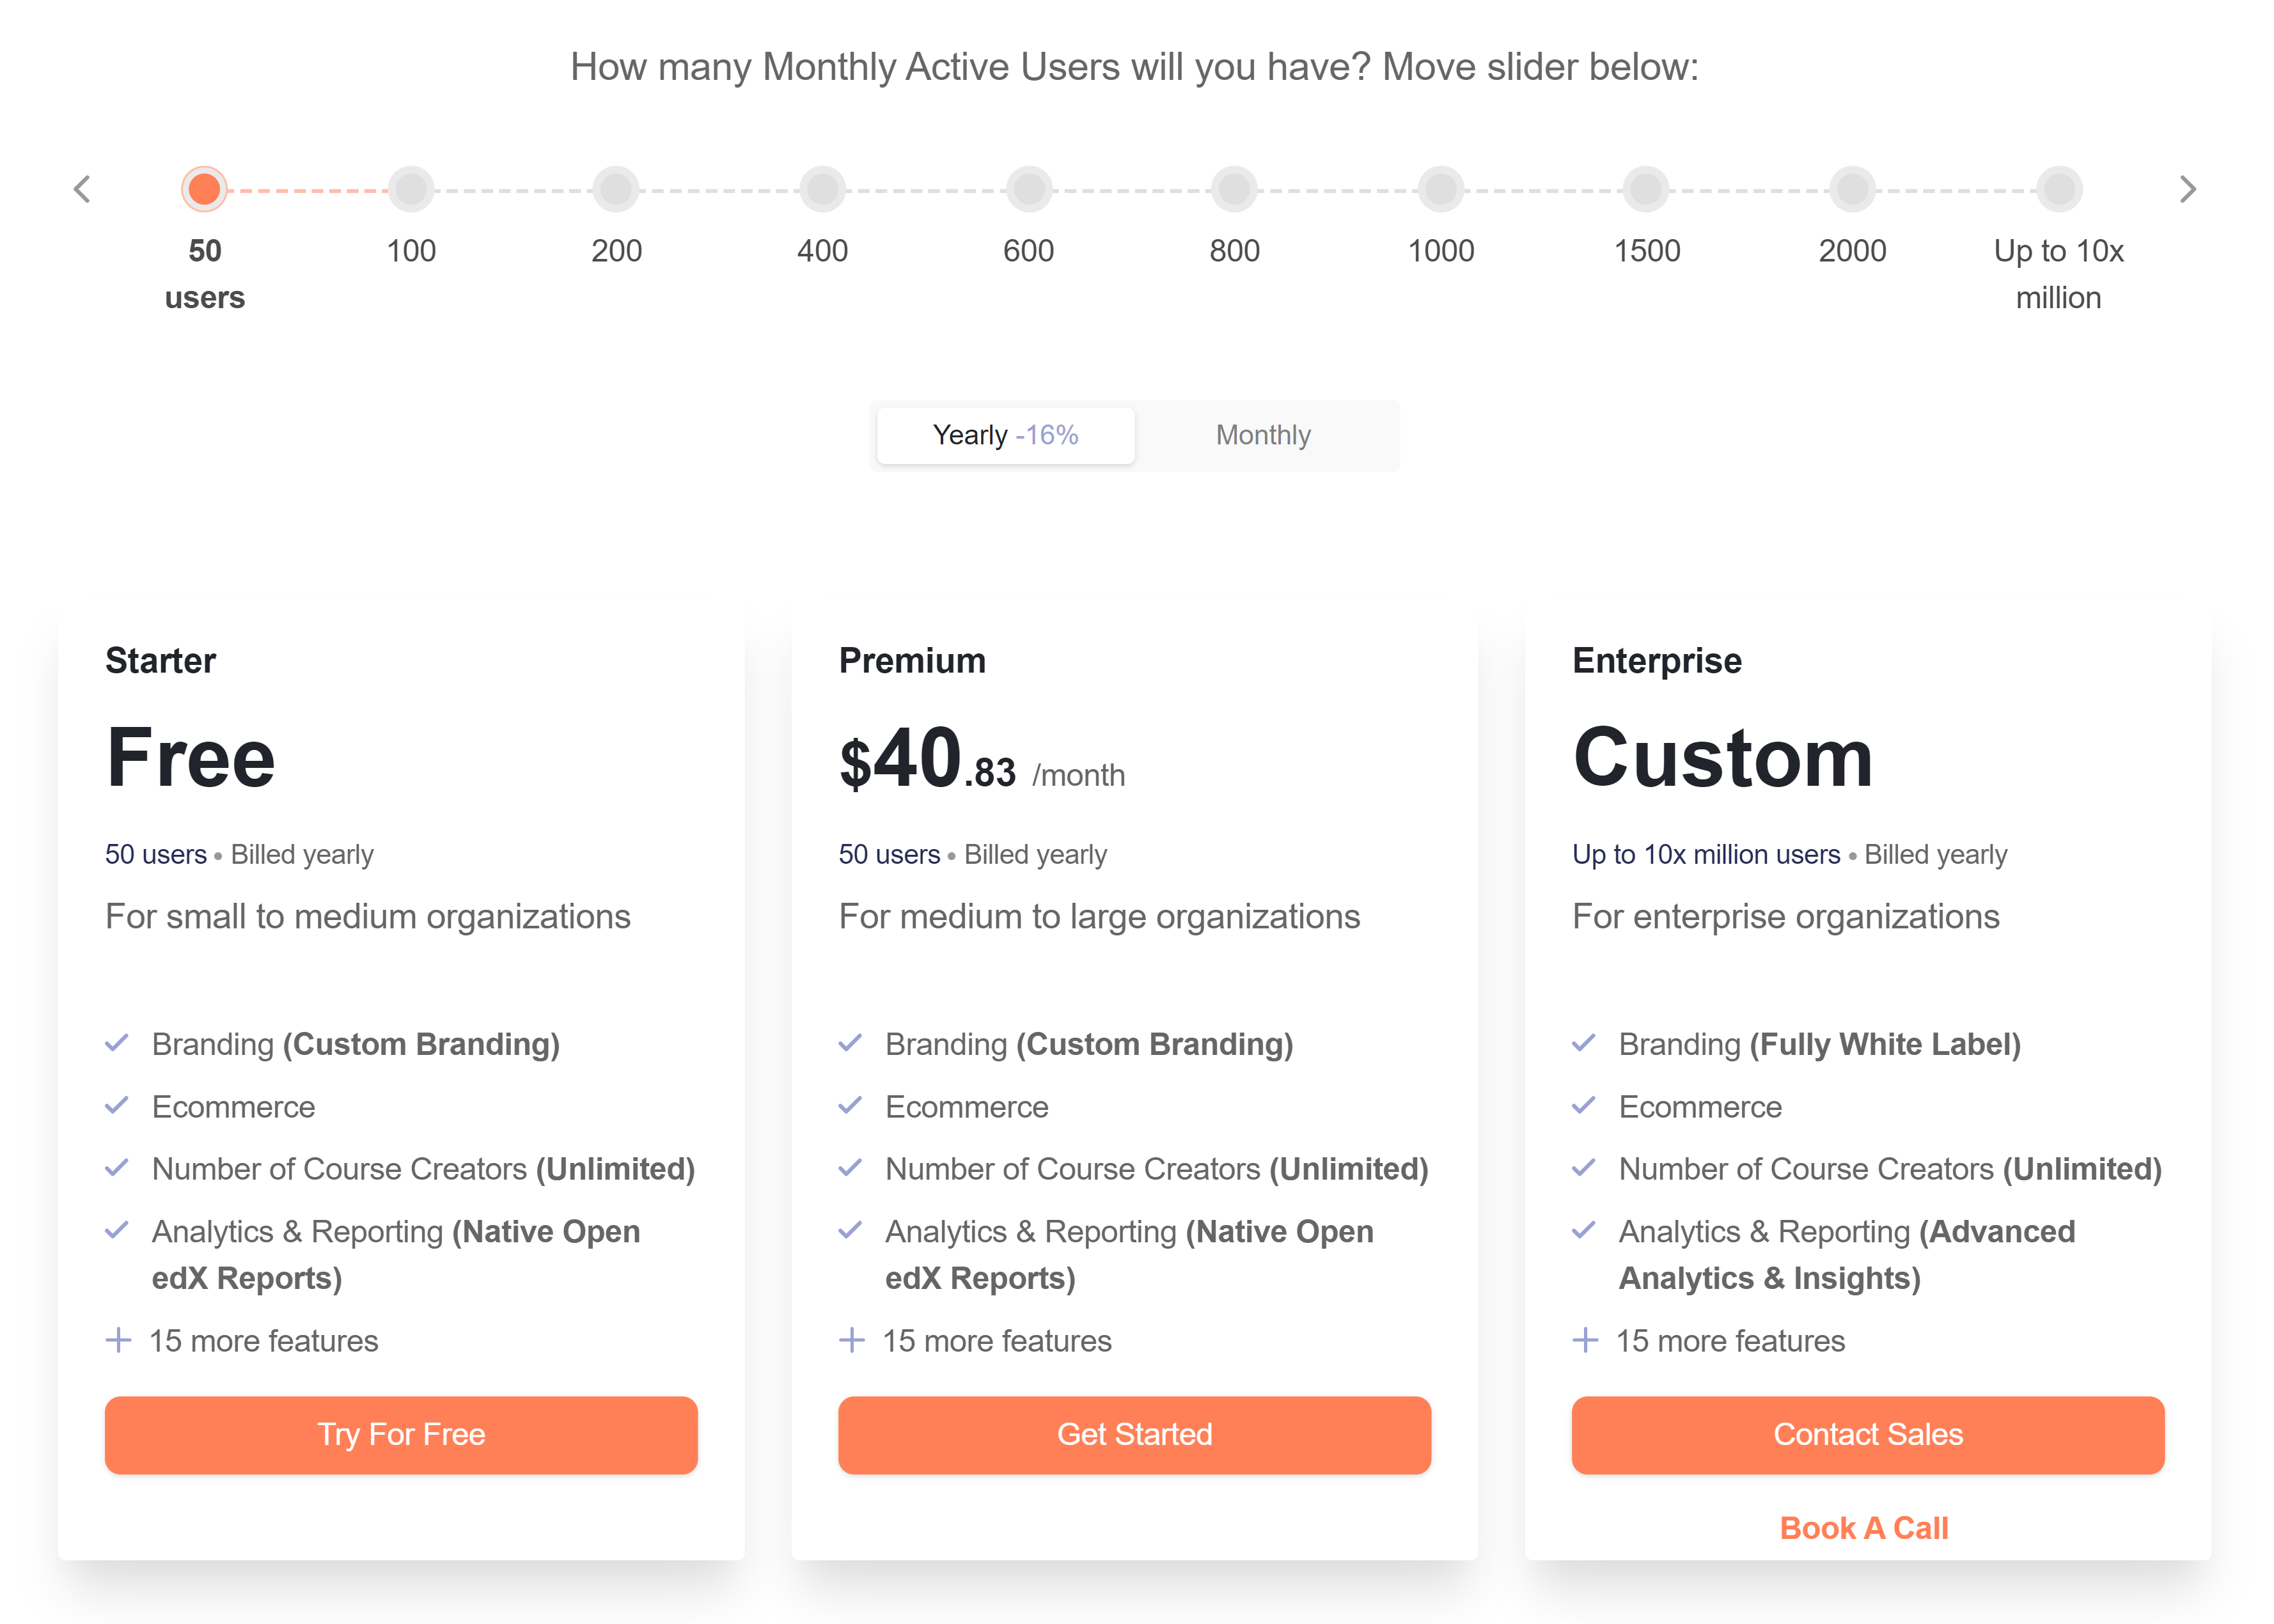Screen dimensions: 2274x1624
Task: Click the plus icon in the Starter plan
Action: pos(118,1340)
